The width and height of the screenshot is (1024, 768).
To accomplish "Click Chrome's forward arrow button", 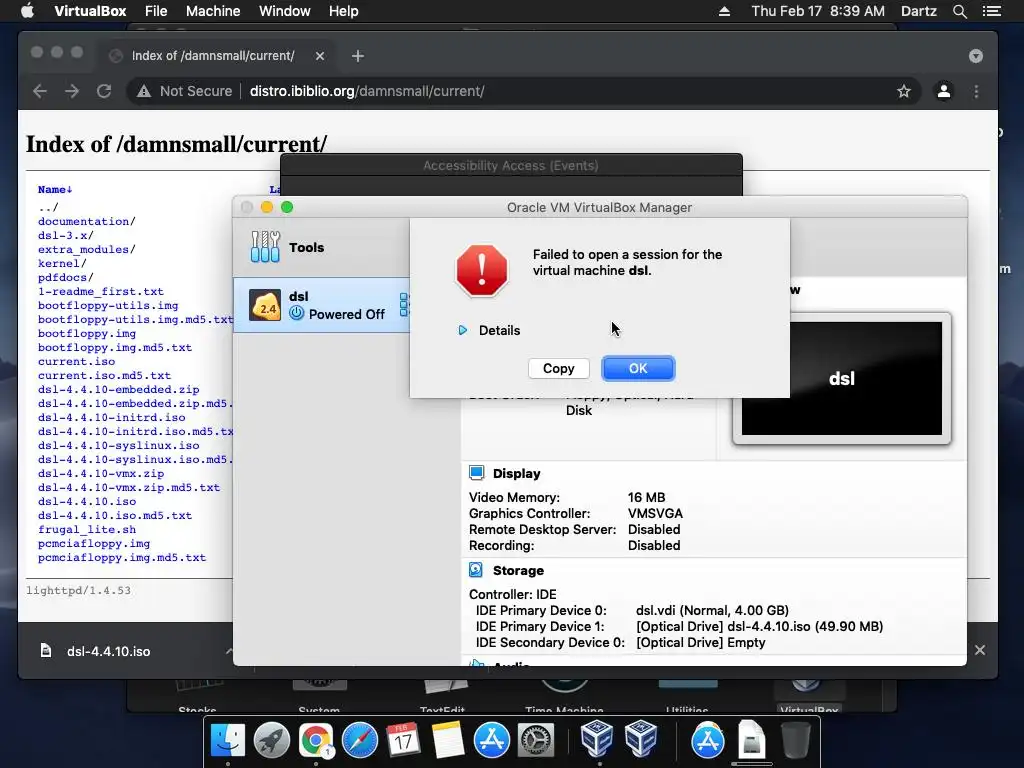I will point(72,91).
